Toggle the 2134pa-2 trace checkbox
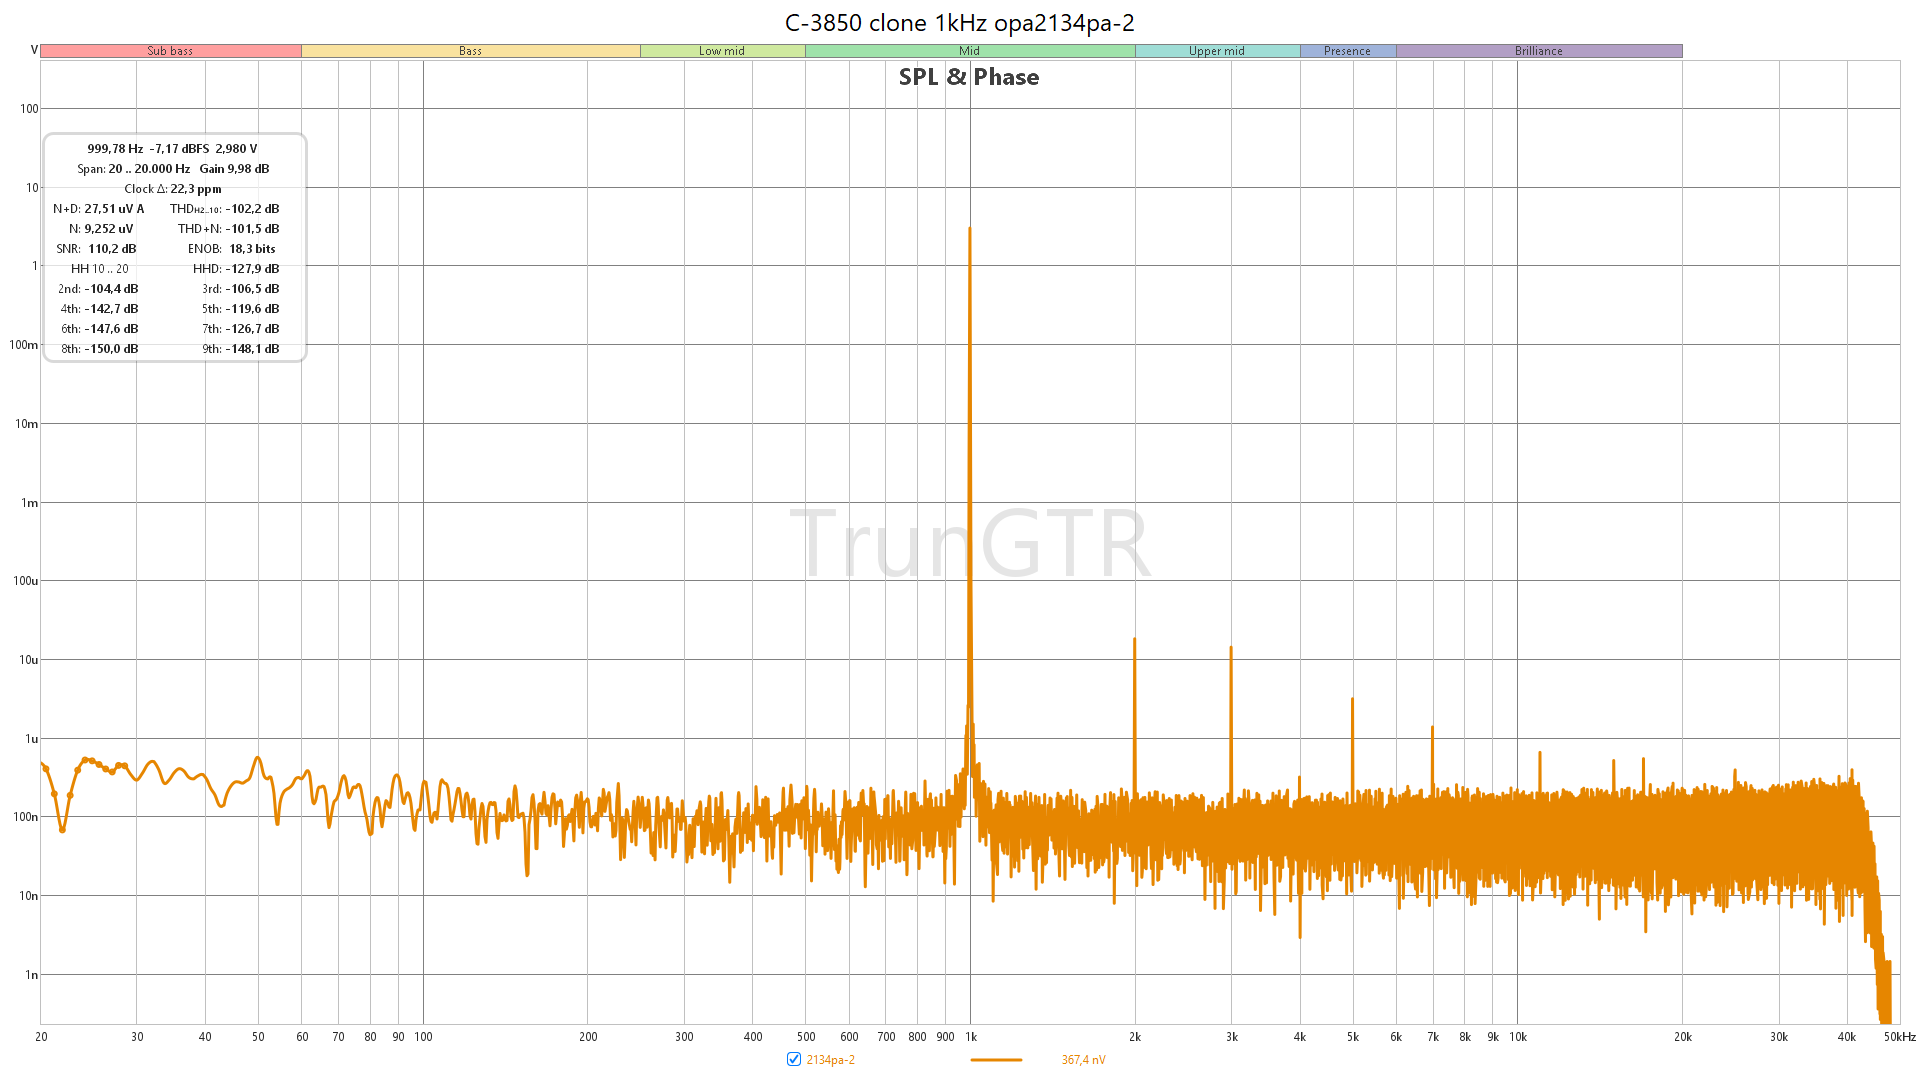 coord(794,1059)
